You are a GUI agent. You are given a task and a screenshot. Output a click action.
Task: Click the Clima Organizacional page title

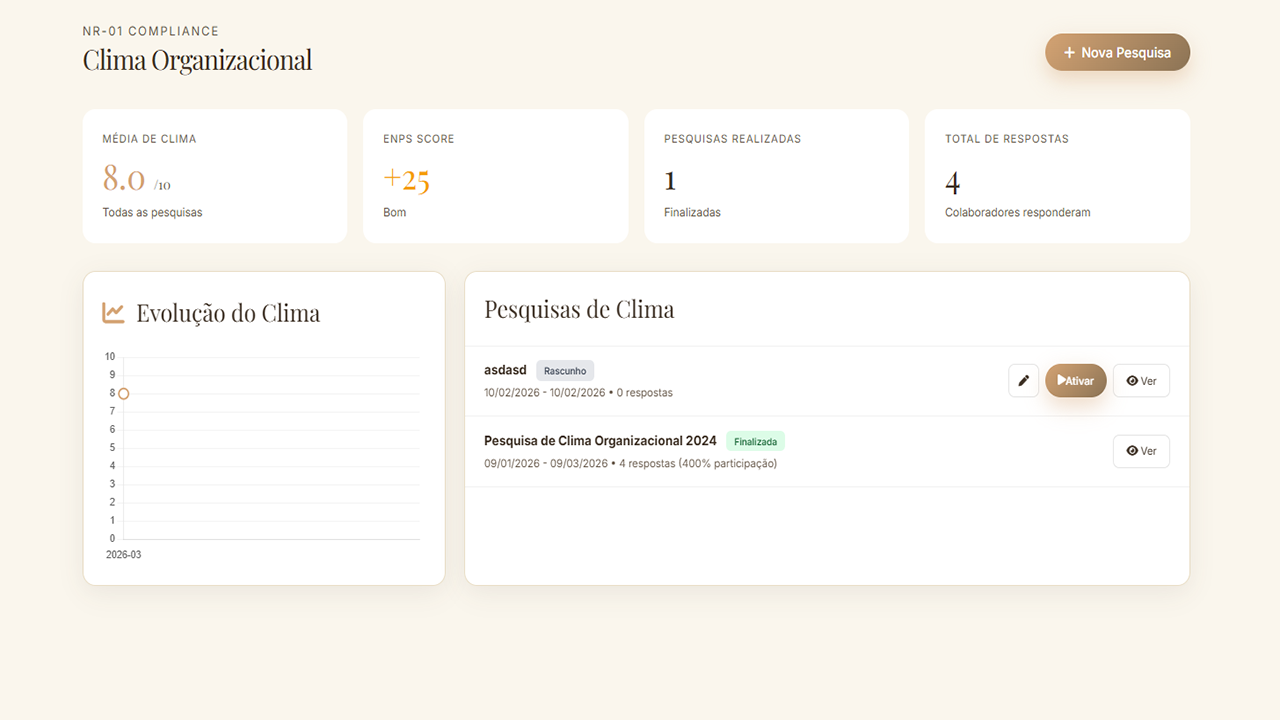click(x=197, y=60)
